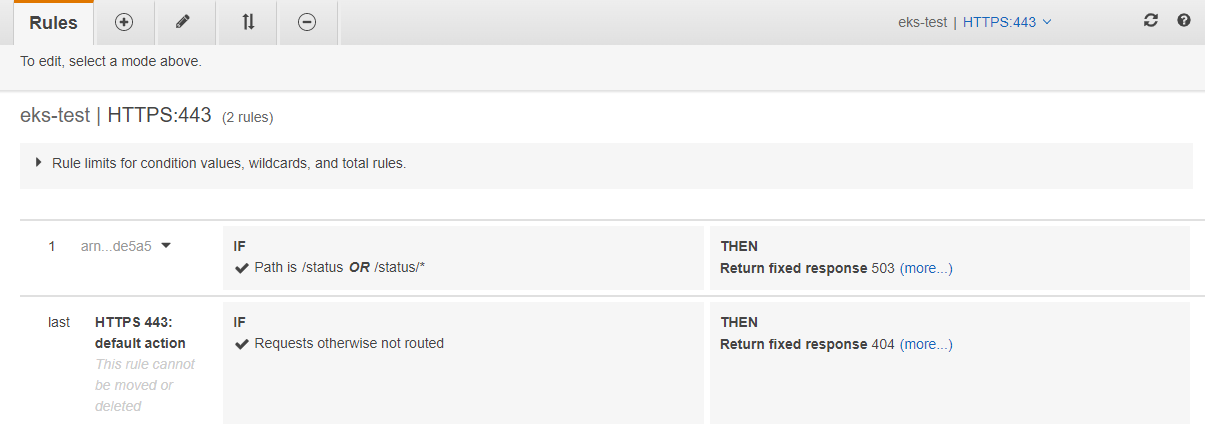Click the HTTPS 443: default action label

pos(140,333)
